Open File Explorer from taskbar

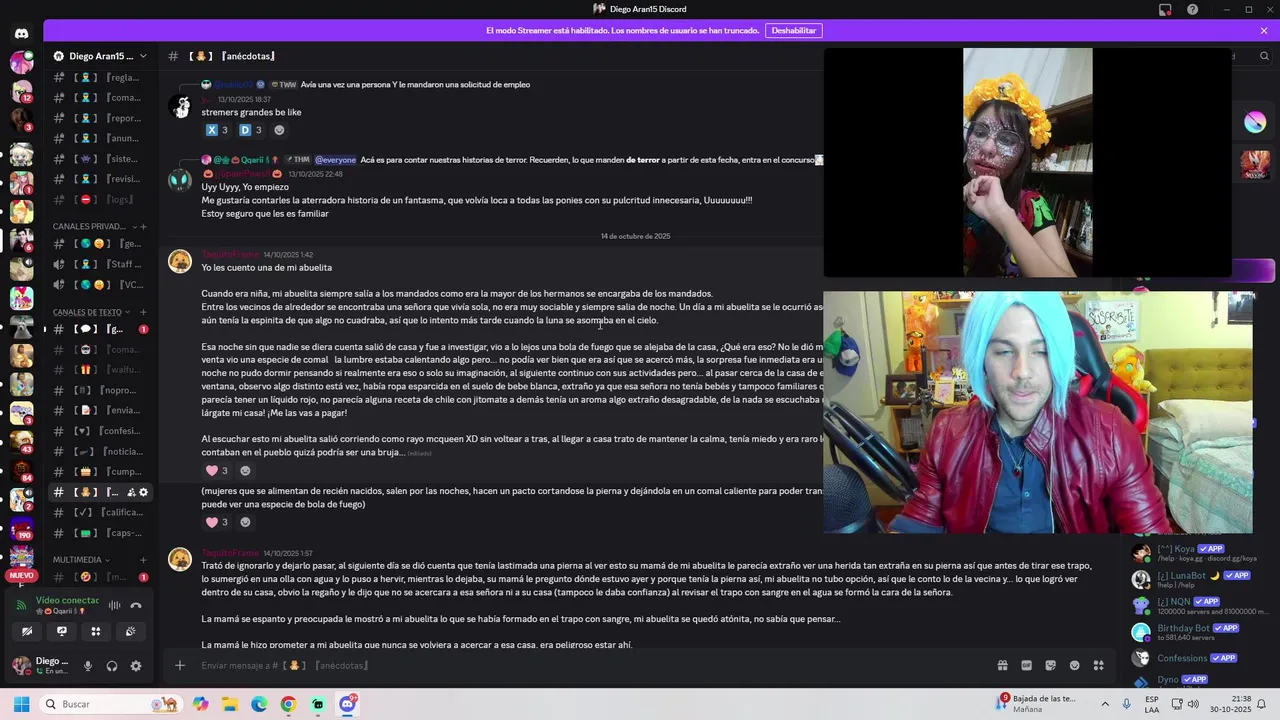click(229, 704)
